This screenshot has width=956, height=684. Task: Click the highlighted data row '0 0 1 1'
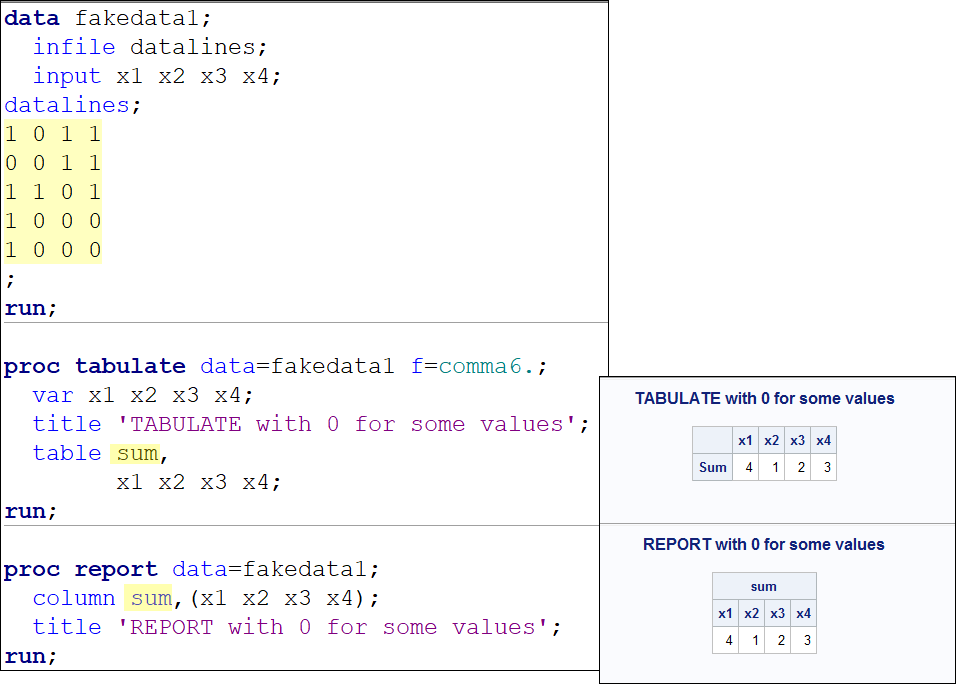(x=53, y=163)
